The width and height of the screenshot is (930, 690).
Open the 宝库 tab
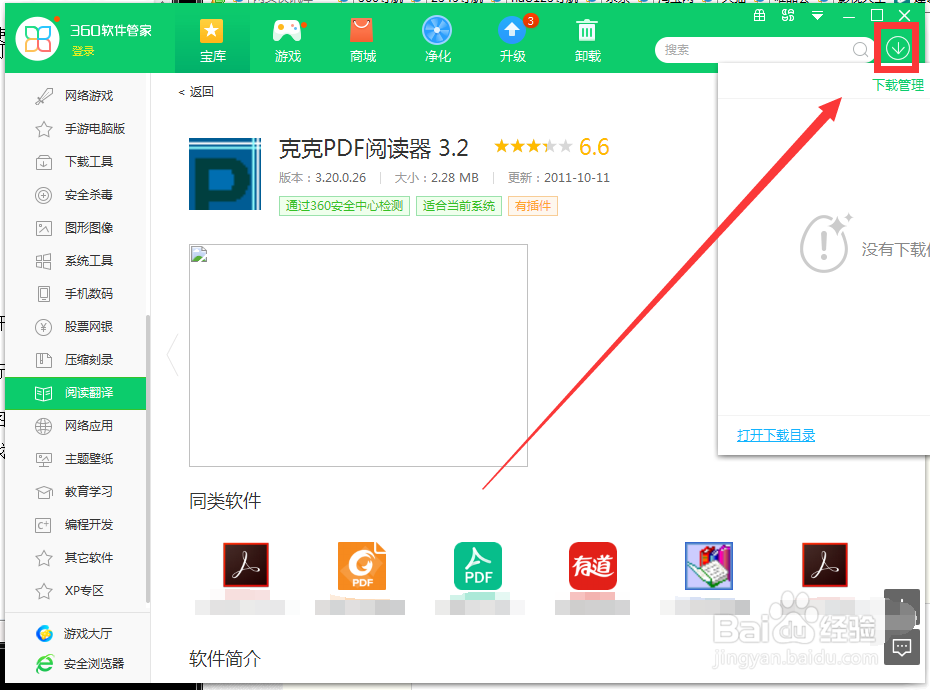point(212,40)
